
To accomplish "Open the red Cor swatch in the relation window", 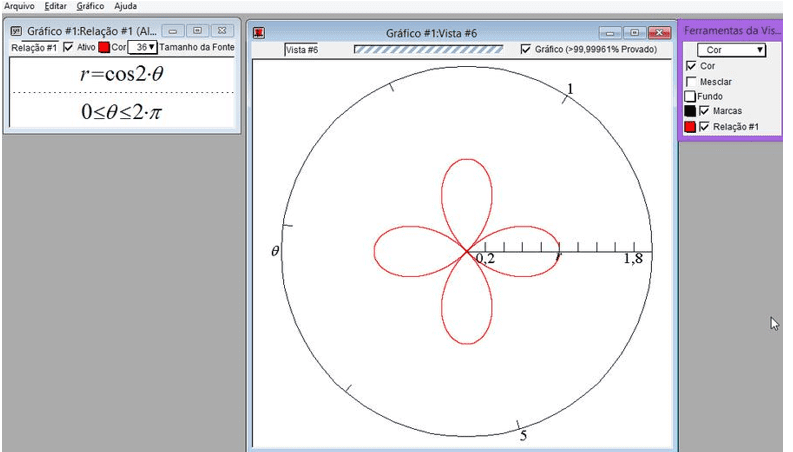I will 104,48.
